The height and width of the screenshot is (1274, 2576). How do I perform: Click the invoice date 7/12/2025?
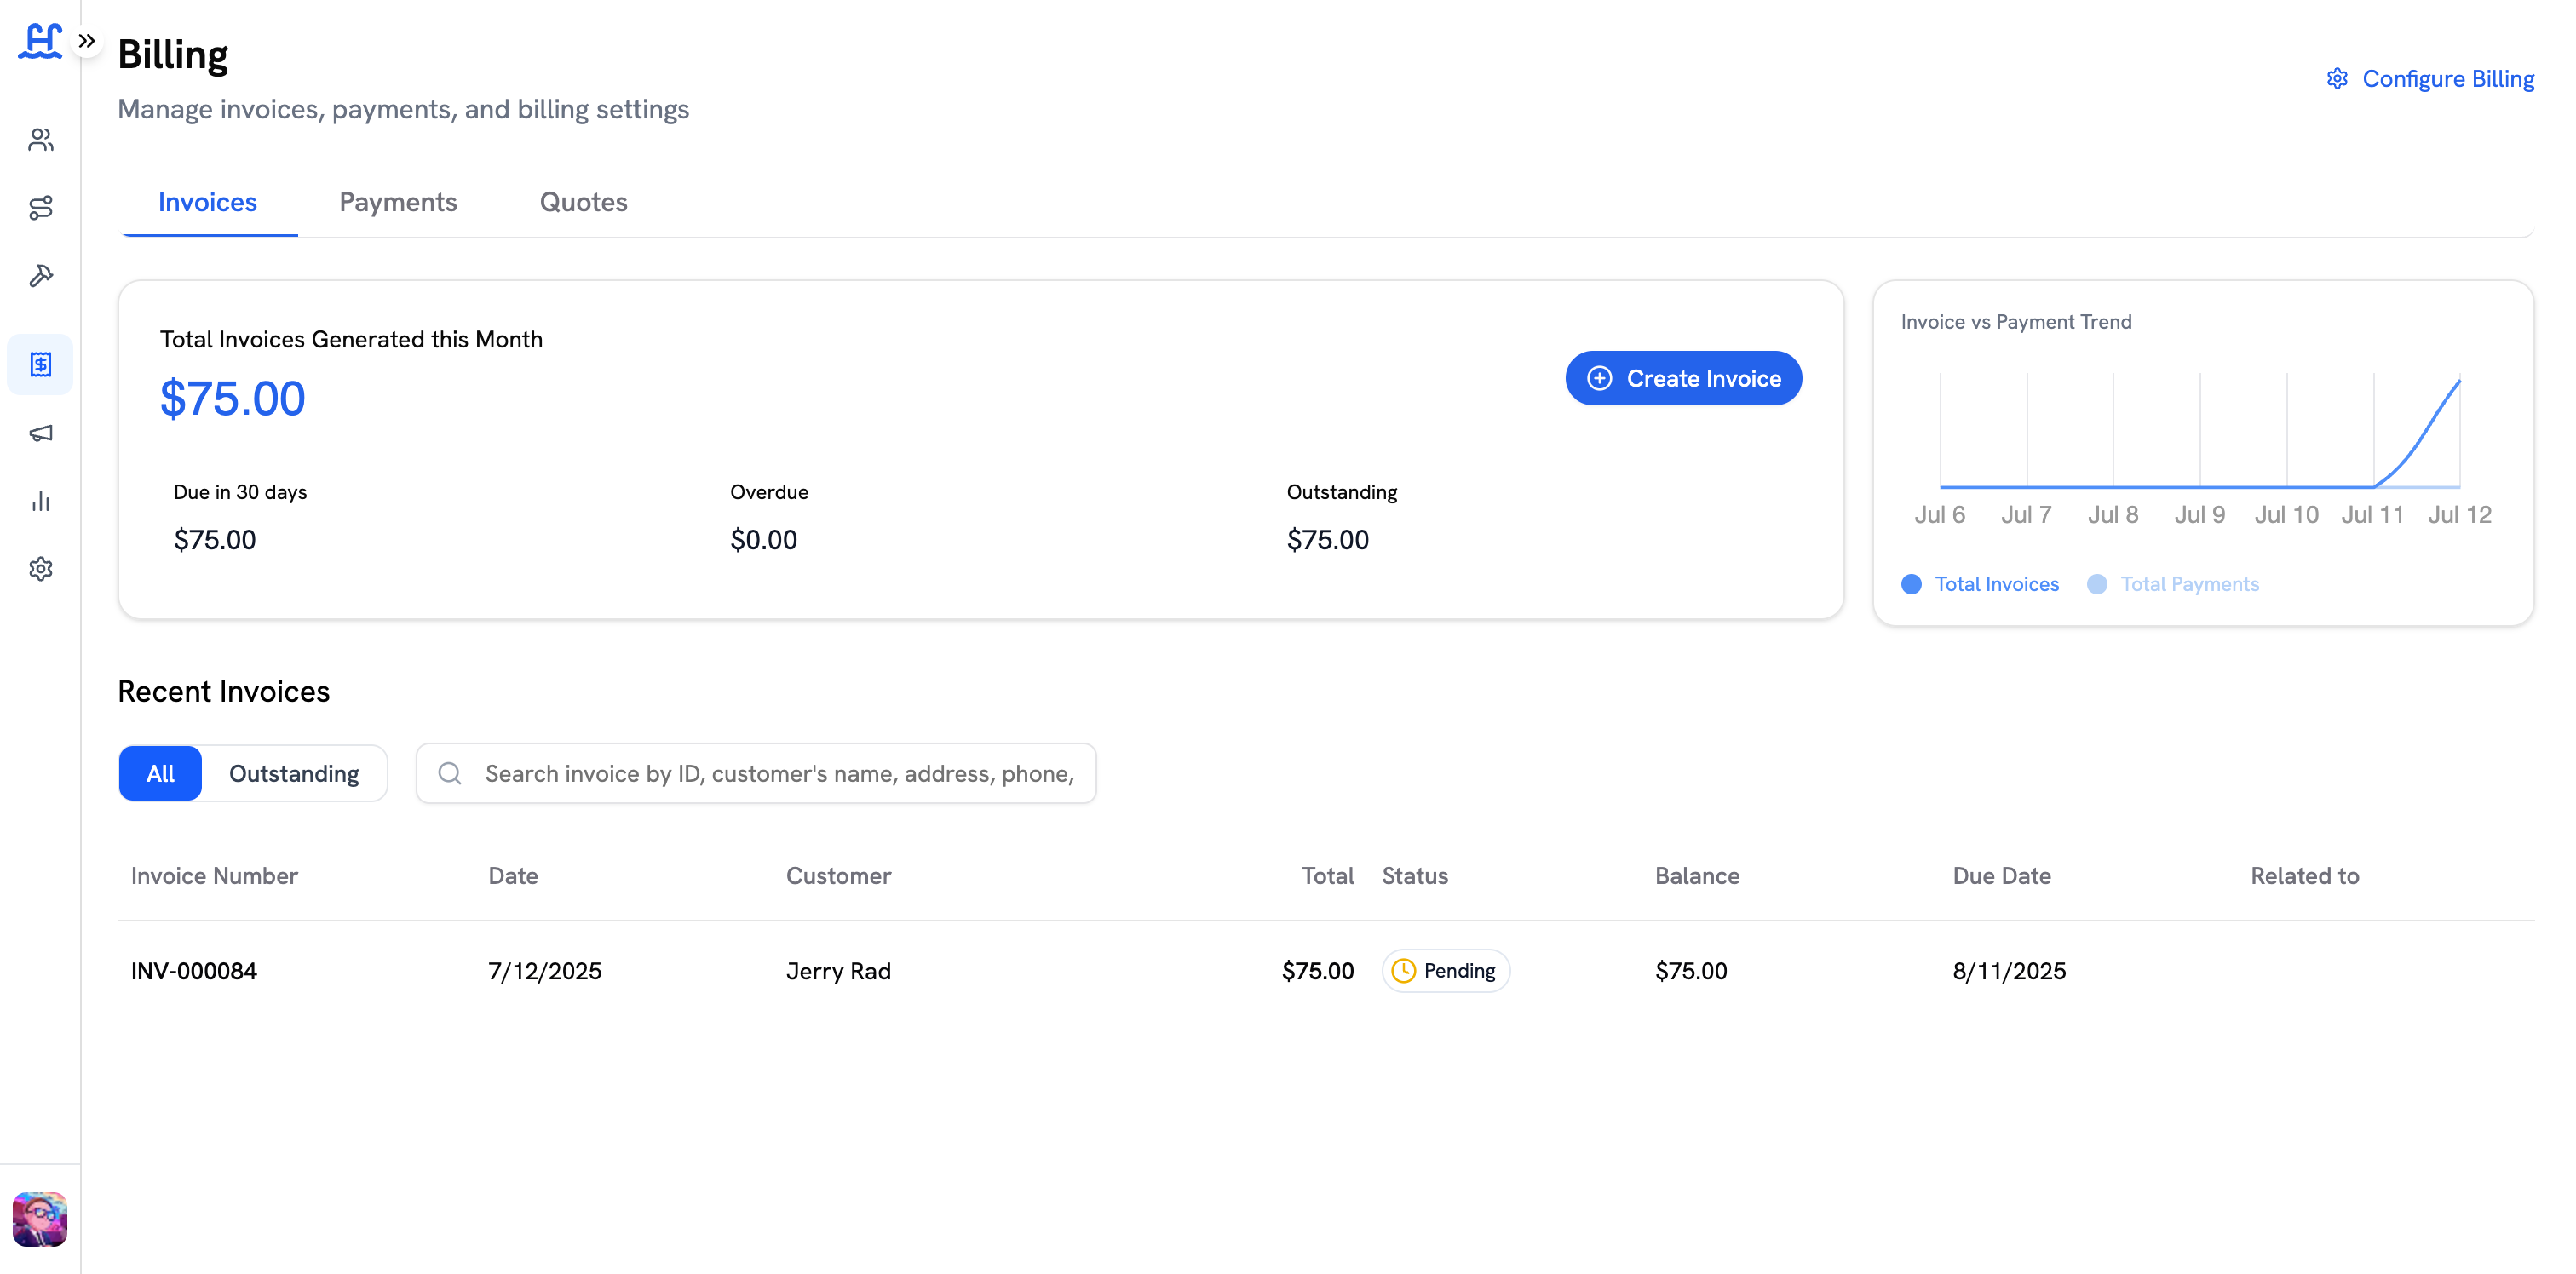point(545,971)
